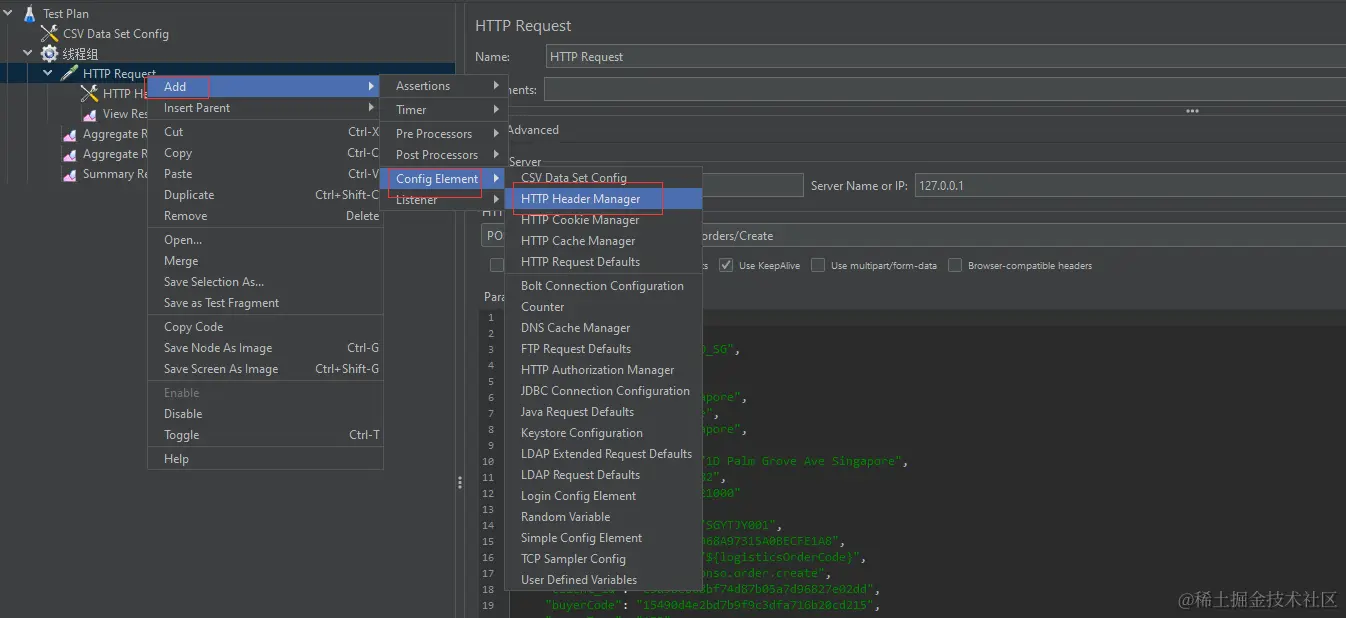The image size is (1346, 618).
Task: Select the CSV Data Set Config wrench icon
Action: click(49, 34)
